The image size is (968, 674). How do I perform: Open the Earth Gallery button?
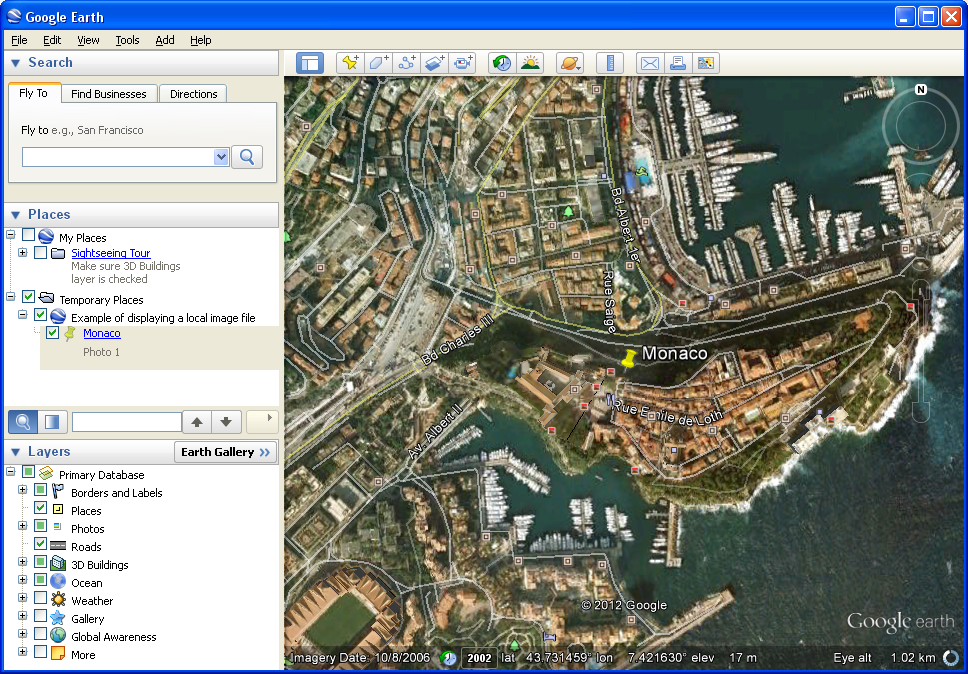tap(225, 452)
